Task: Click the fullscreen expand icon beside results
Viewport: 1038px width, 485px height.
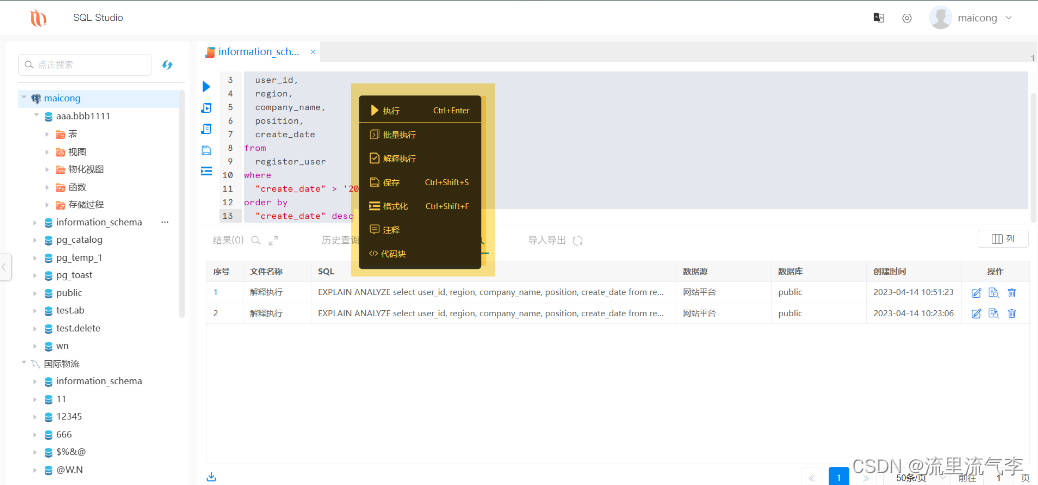Action: (273, 240)
